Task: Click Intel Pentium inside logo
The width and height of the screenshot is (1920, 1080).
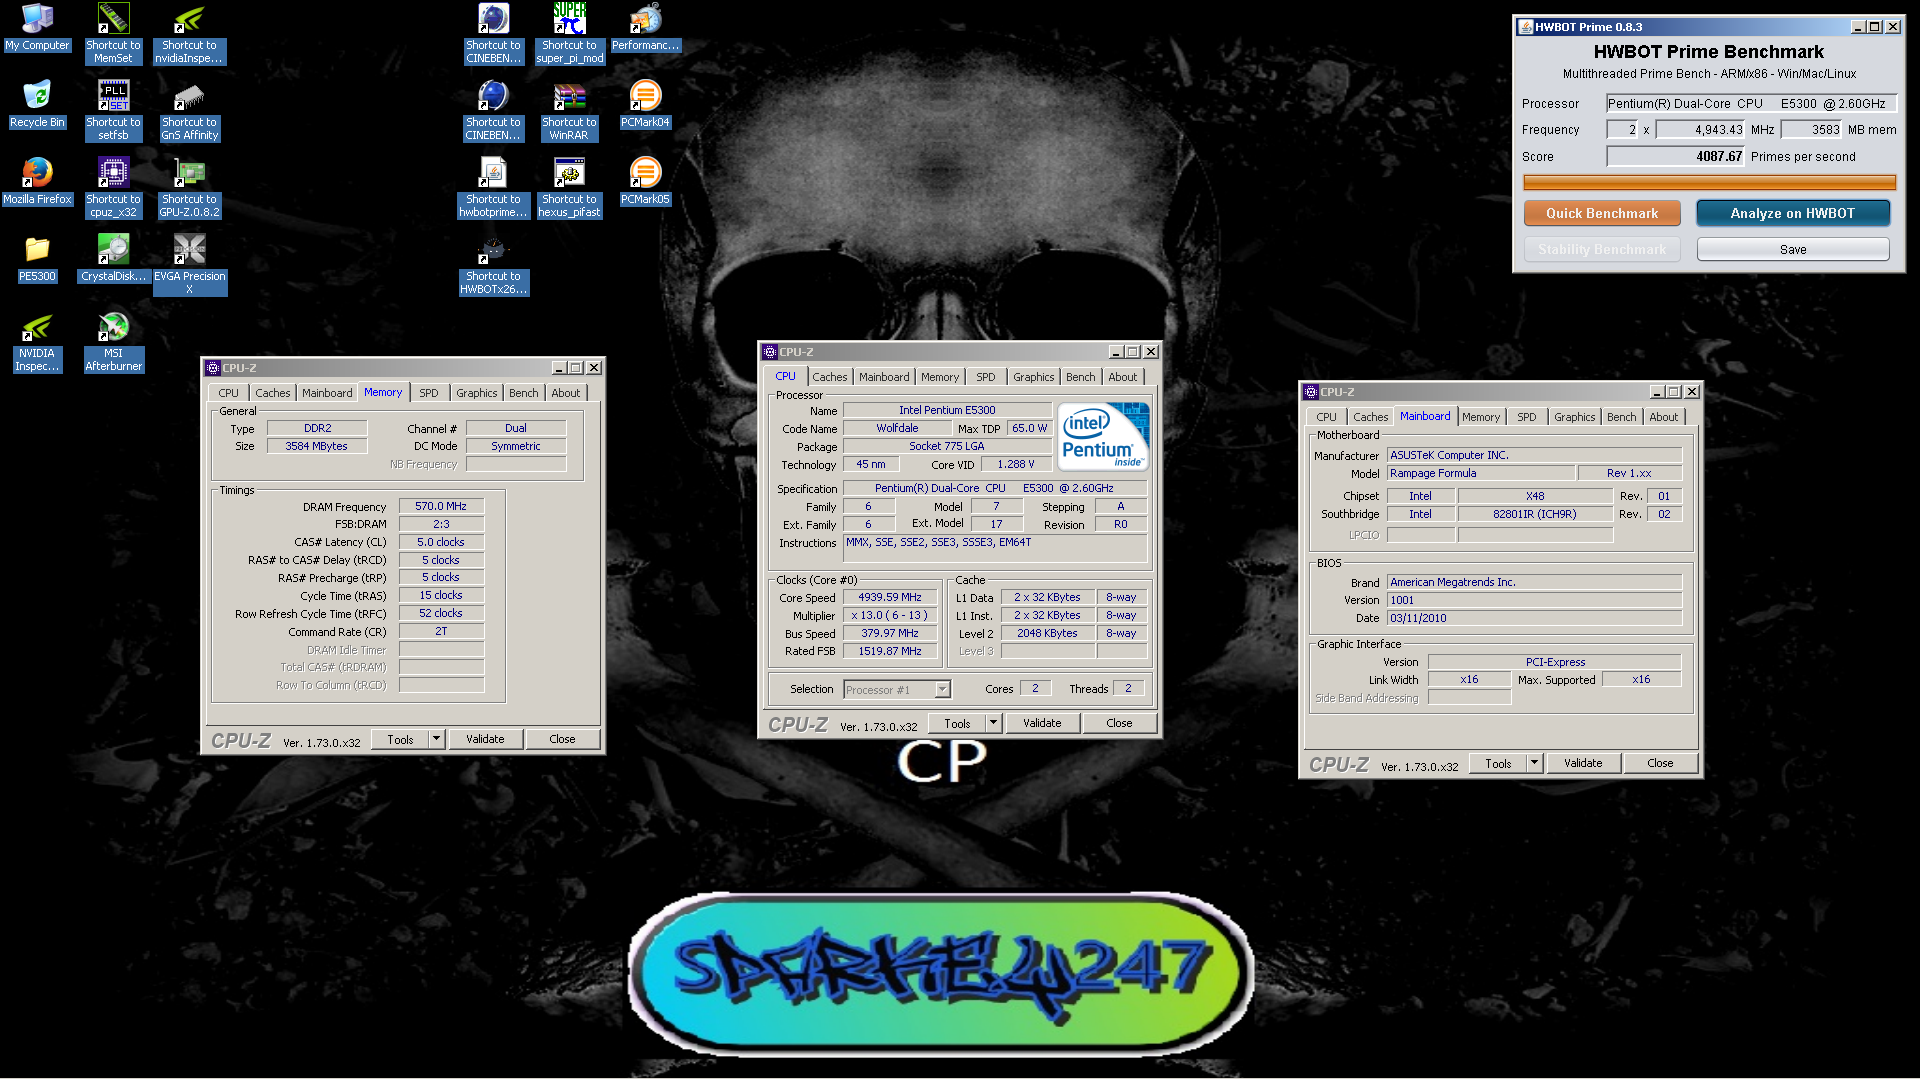Action: 1104,436
